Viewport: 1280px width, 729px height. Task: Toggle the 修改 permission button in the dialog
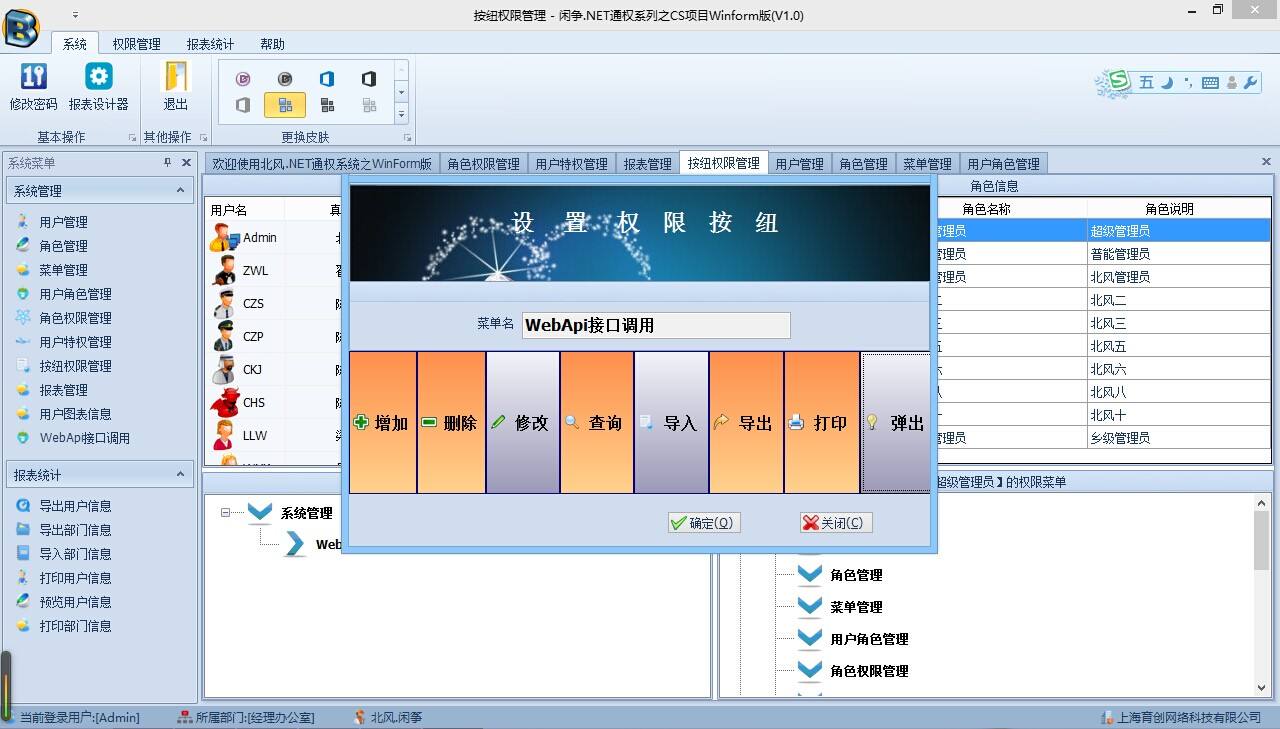coord(523,423)
